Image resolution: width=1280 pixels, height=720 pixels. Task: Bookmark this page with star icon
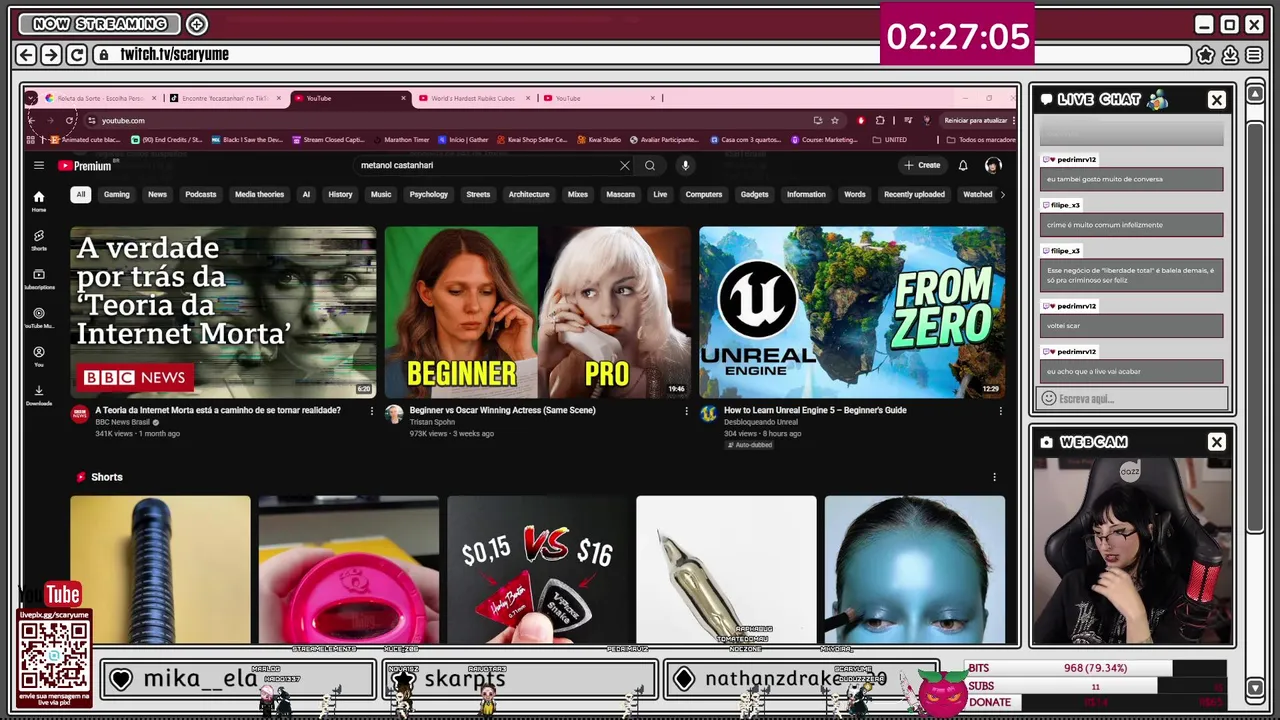tap(835, 120)
